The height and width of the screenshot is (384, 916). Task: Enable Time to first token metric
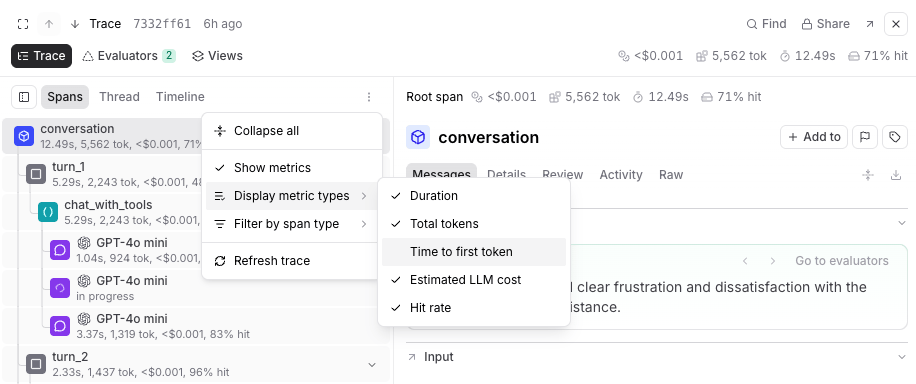pos(474,252)
